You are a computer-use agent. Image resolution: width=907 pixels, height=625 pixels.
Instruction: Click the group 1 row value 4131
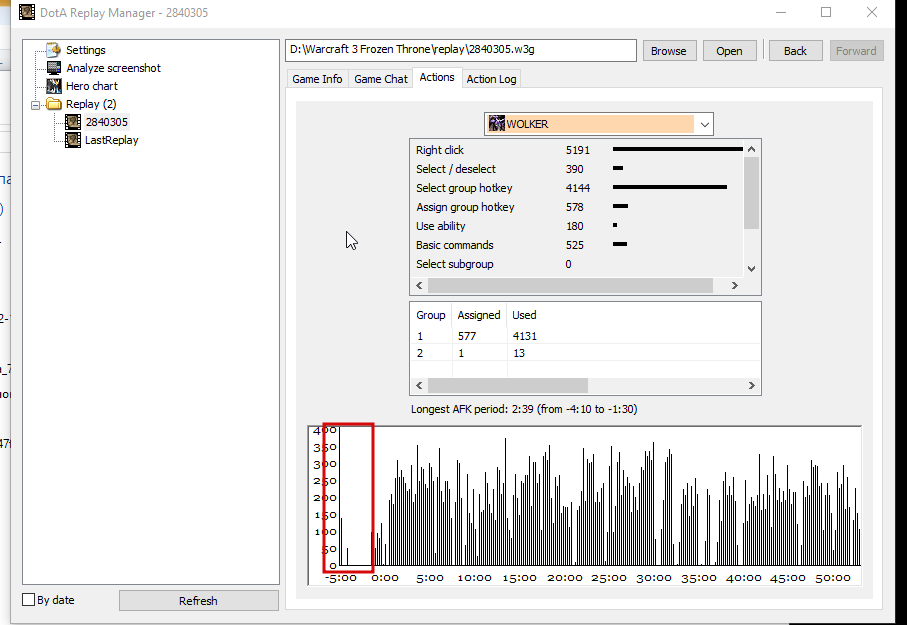(x=525, y=336)
